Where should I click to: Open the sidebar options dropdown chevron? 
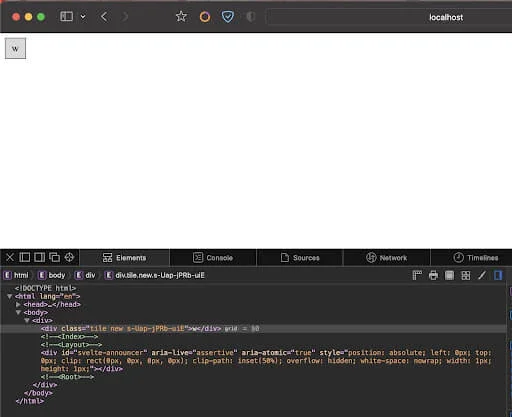click(x=83, y=16)
